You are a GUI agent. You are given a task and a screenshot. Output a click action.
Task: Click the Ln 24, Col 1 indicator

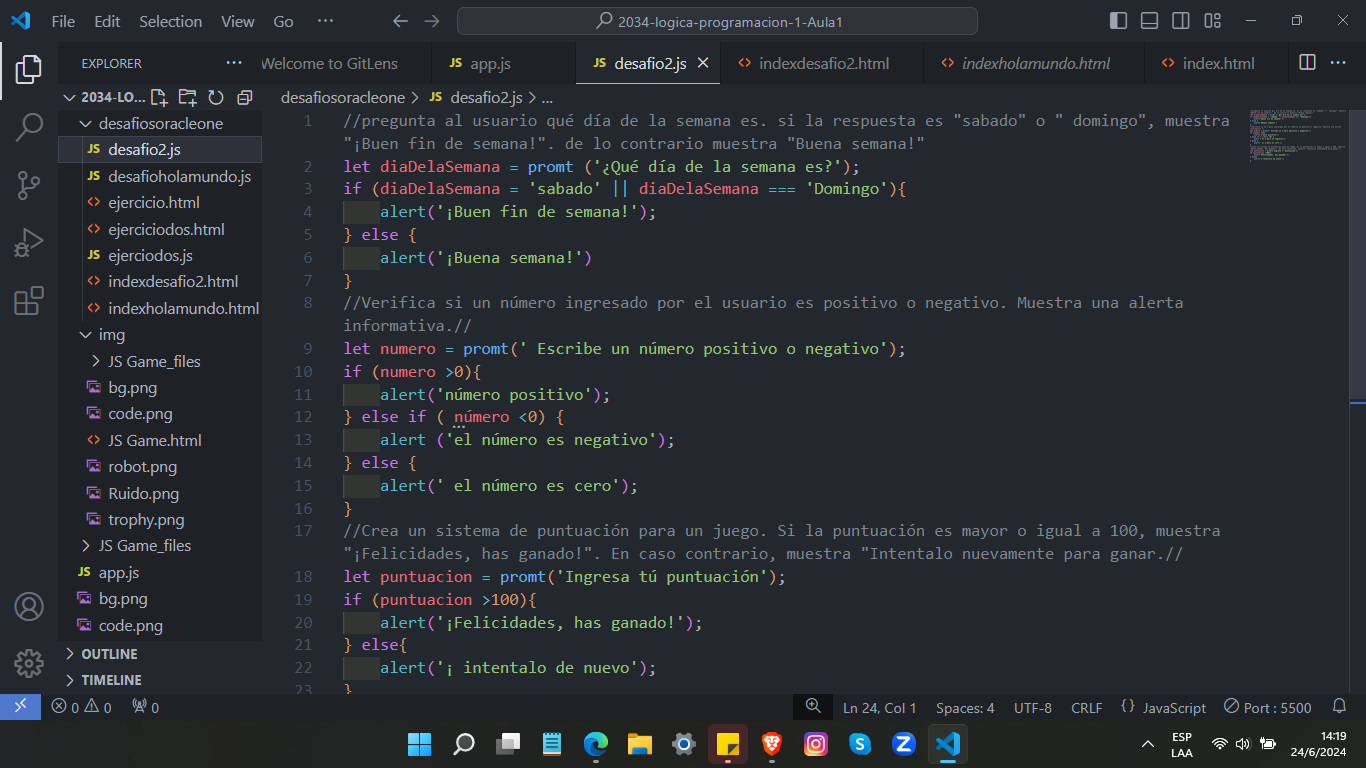(880, 707)
